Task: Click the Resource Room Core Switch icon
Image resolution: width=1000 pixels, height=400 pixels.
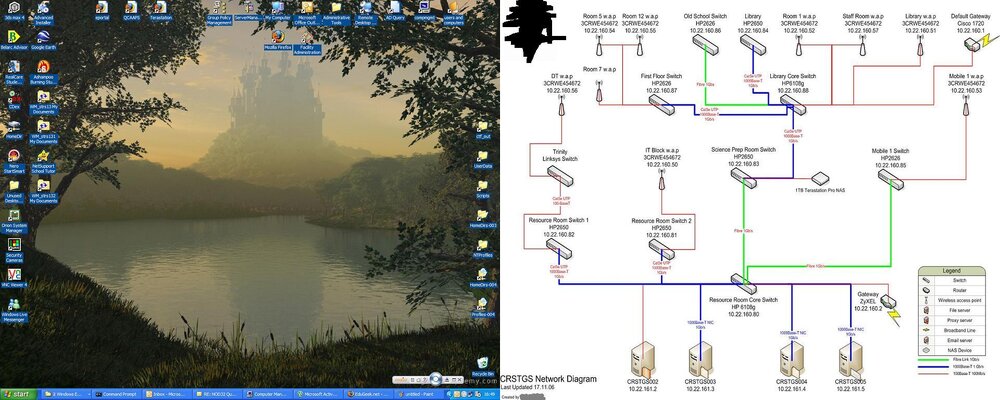Action: point(744,283)
